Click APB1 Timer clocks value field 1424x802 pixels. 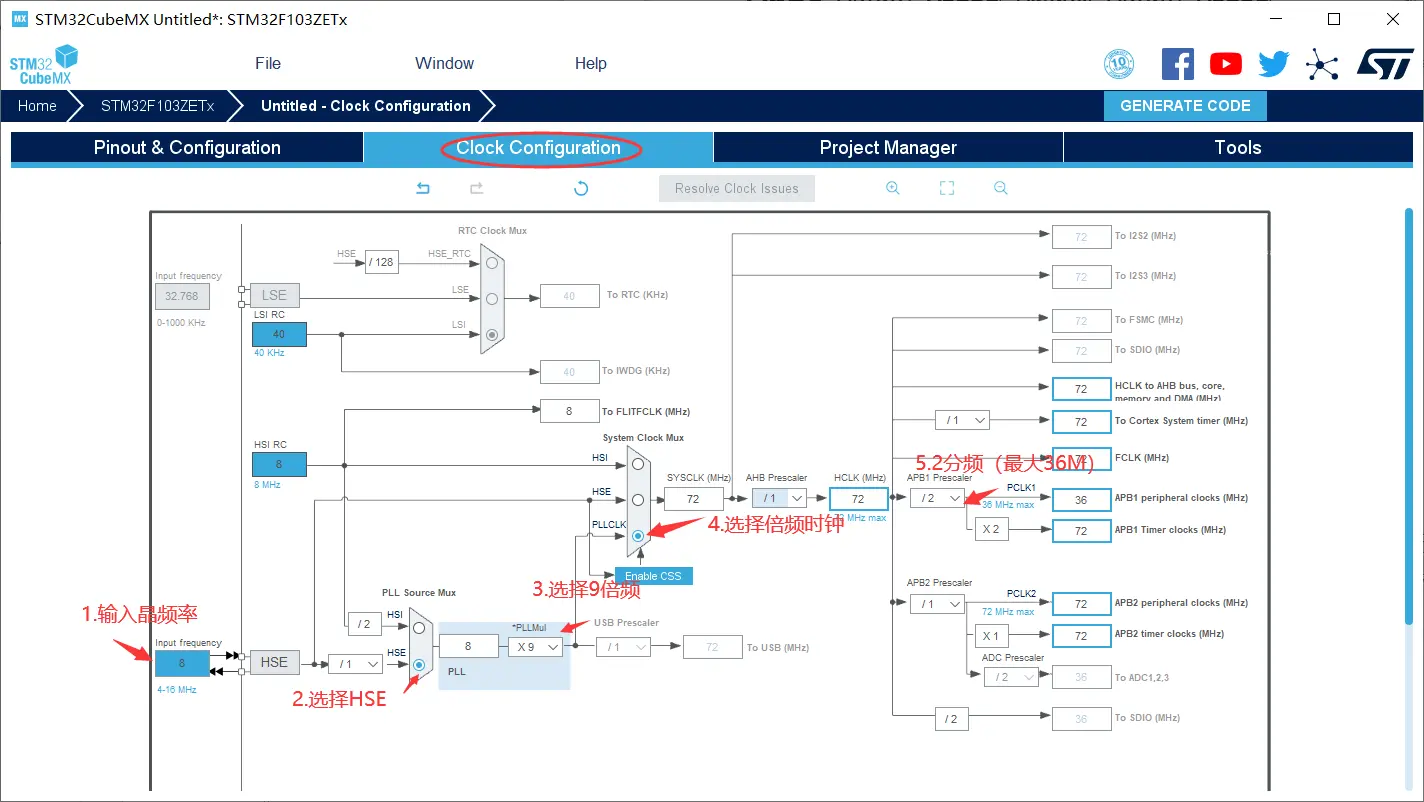point(1081,531)
